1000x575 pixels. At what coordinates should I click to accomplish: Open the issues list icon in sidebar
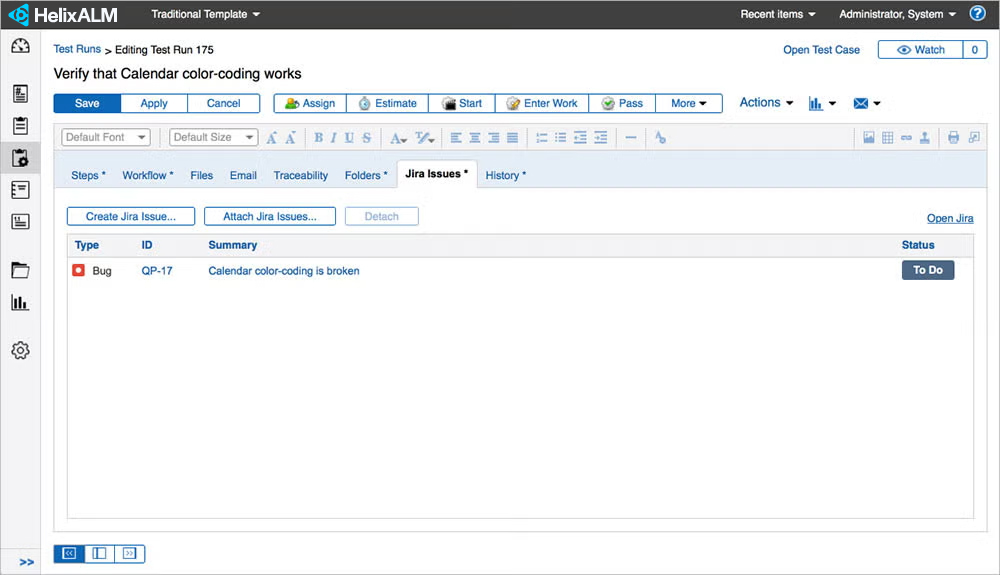(20, 189)
